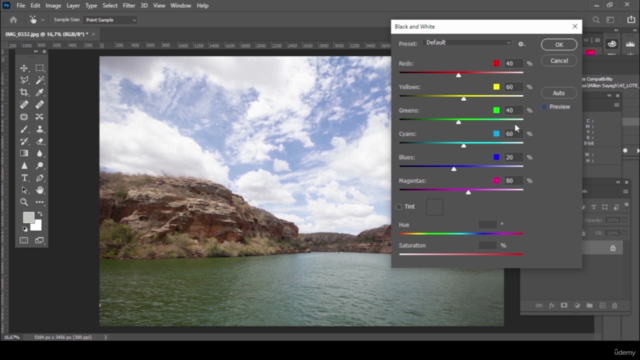Screen dimensions: 640x360
Task: Select the Pen tool
Action: pos(40,178)
